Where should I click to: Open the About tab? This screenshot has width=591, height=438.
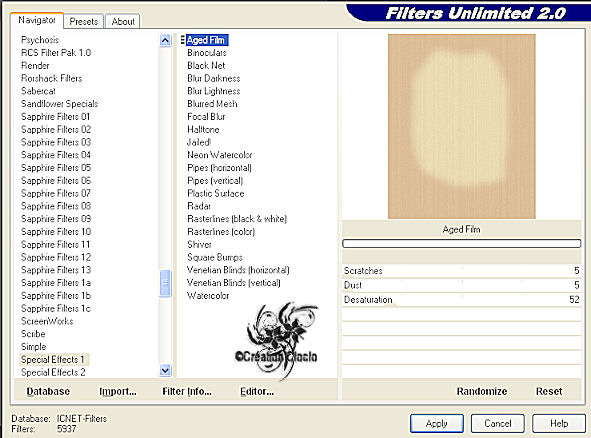123,21
